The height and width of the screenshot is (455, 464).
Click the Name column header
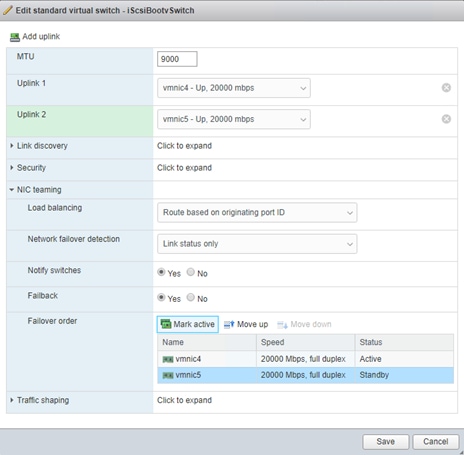point(207,342)
